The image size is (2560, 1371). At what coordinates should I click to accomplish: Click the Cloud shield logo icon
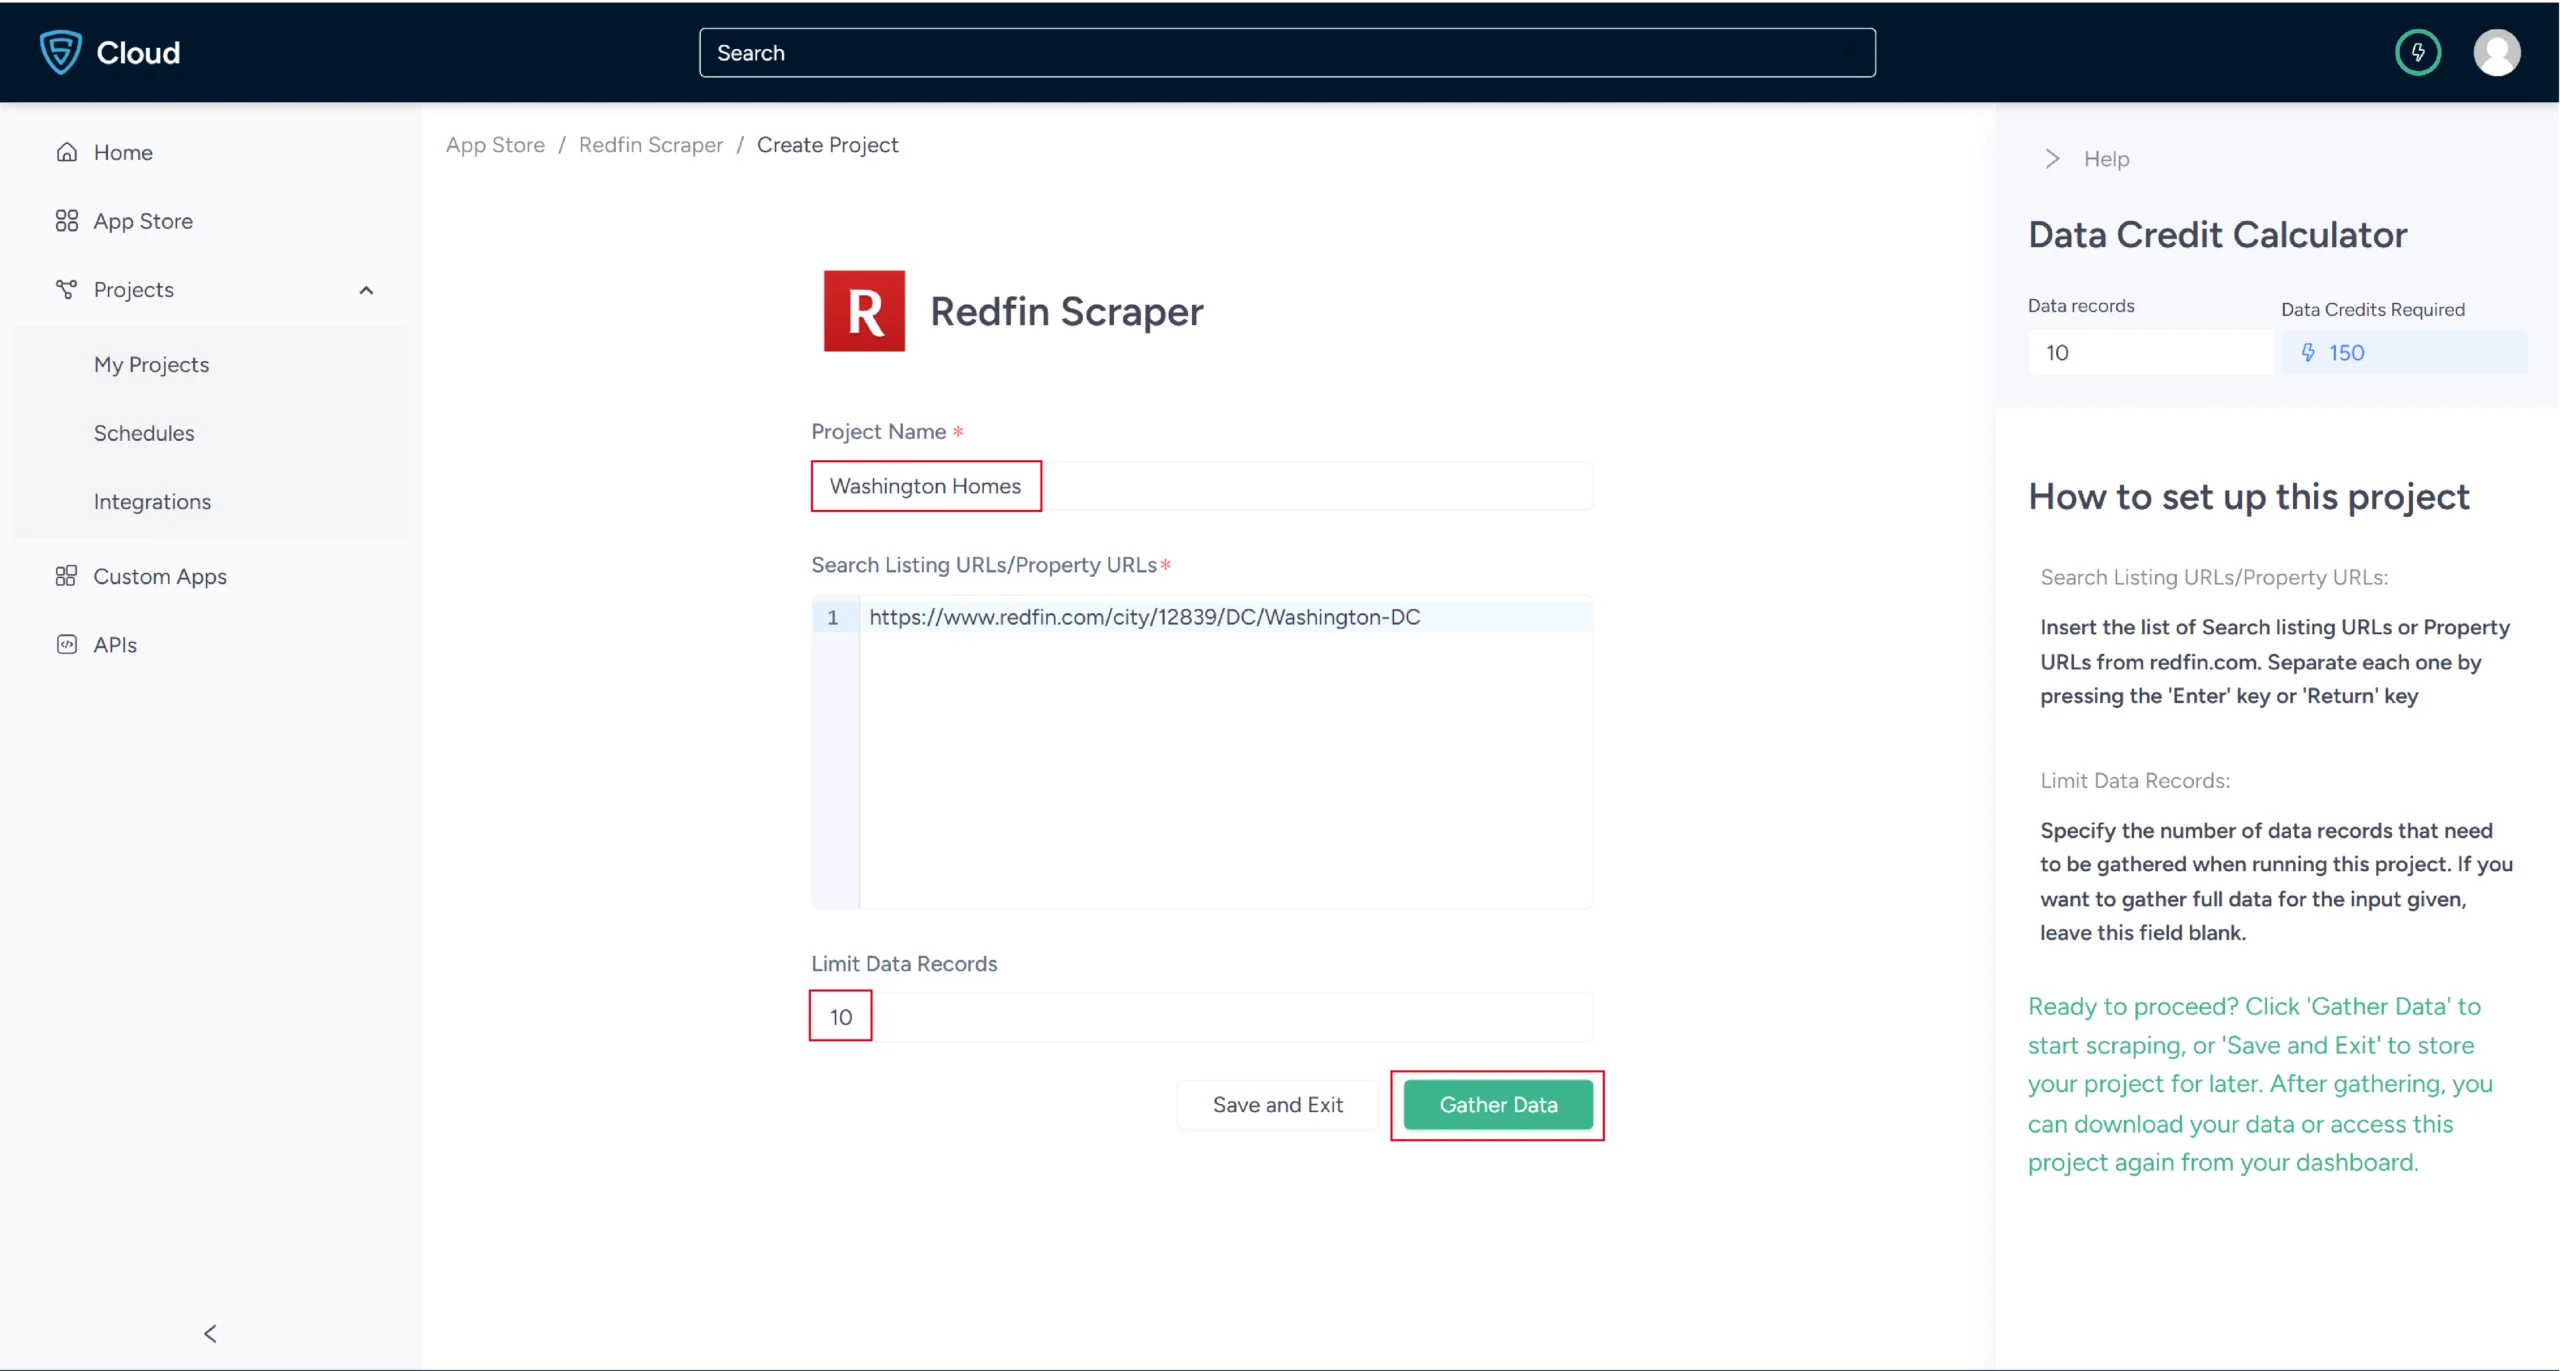60,52
